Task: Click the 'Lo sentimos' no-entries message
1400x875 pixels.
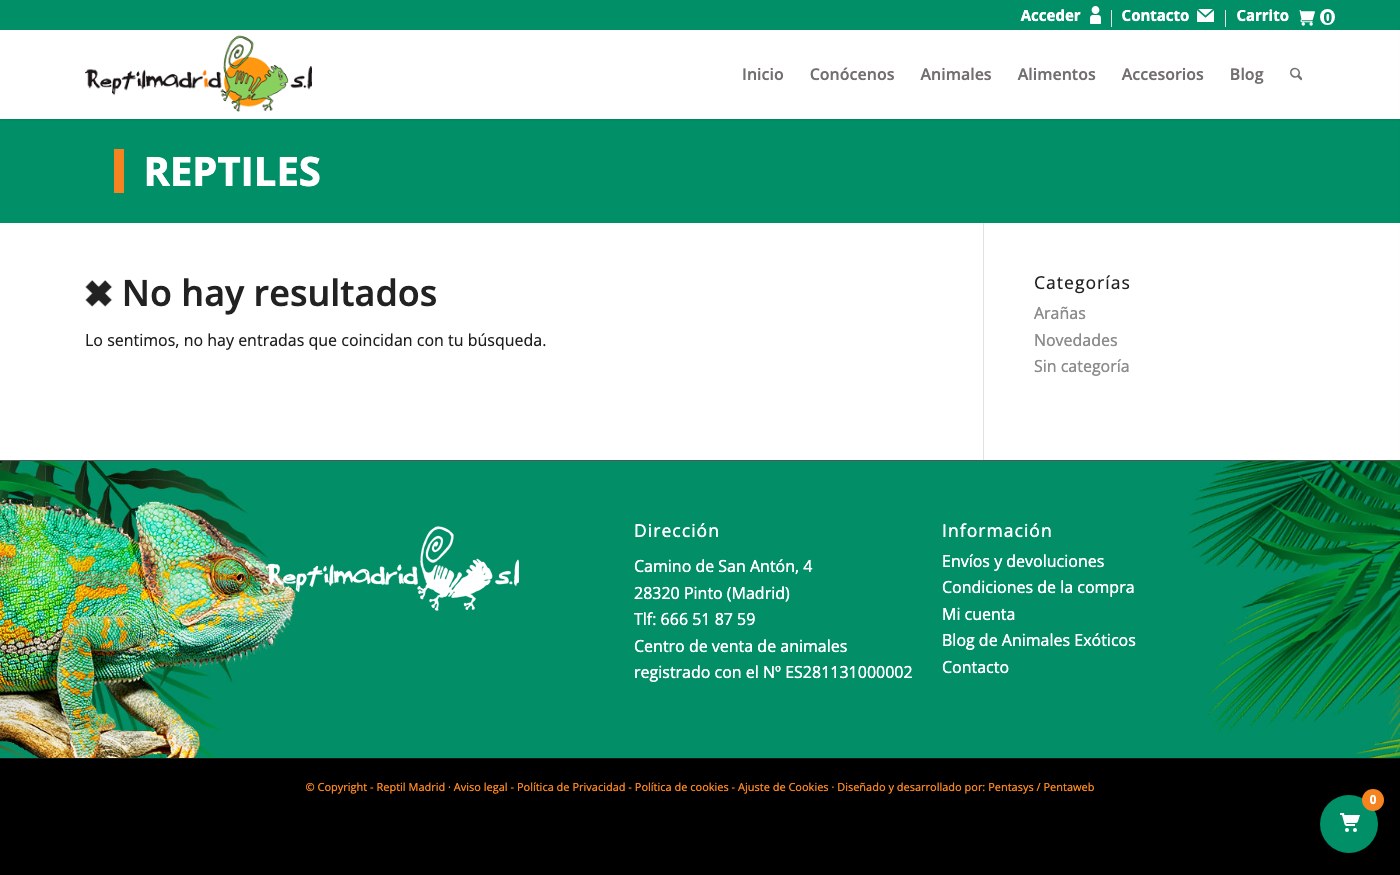Action: coord(315,340)
